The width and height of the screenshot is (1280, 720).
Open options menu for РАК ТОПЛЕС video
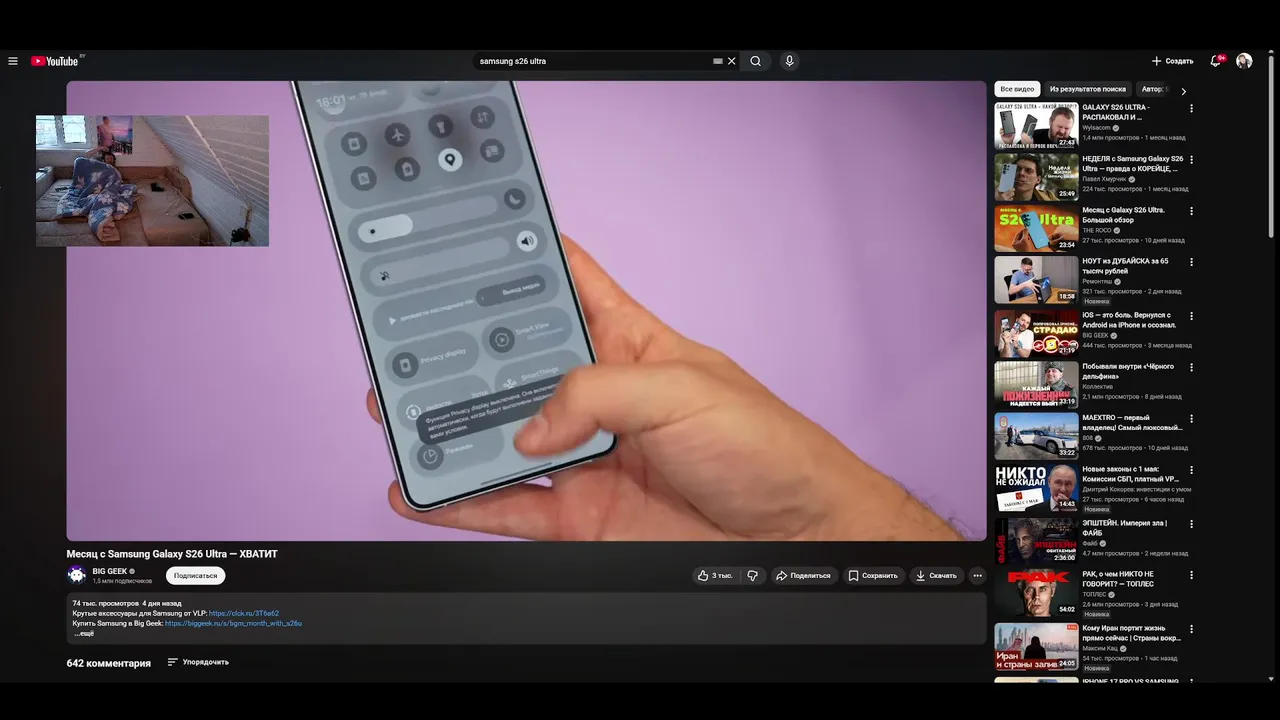point(1191,575)
